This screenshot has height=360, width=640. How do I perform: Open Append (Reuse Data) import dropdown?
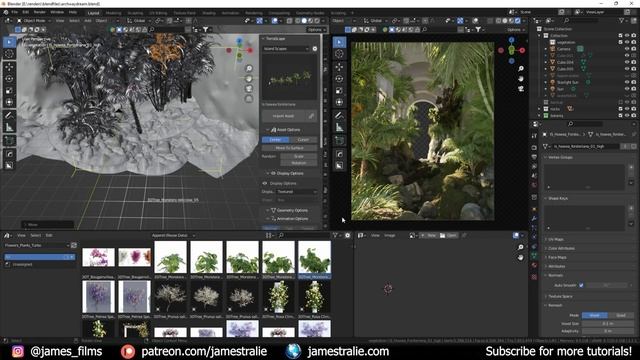[173, 236]
